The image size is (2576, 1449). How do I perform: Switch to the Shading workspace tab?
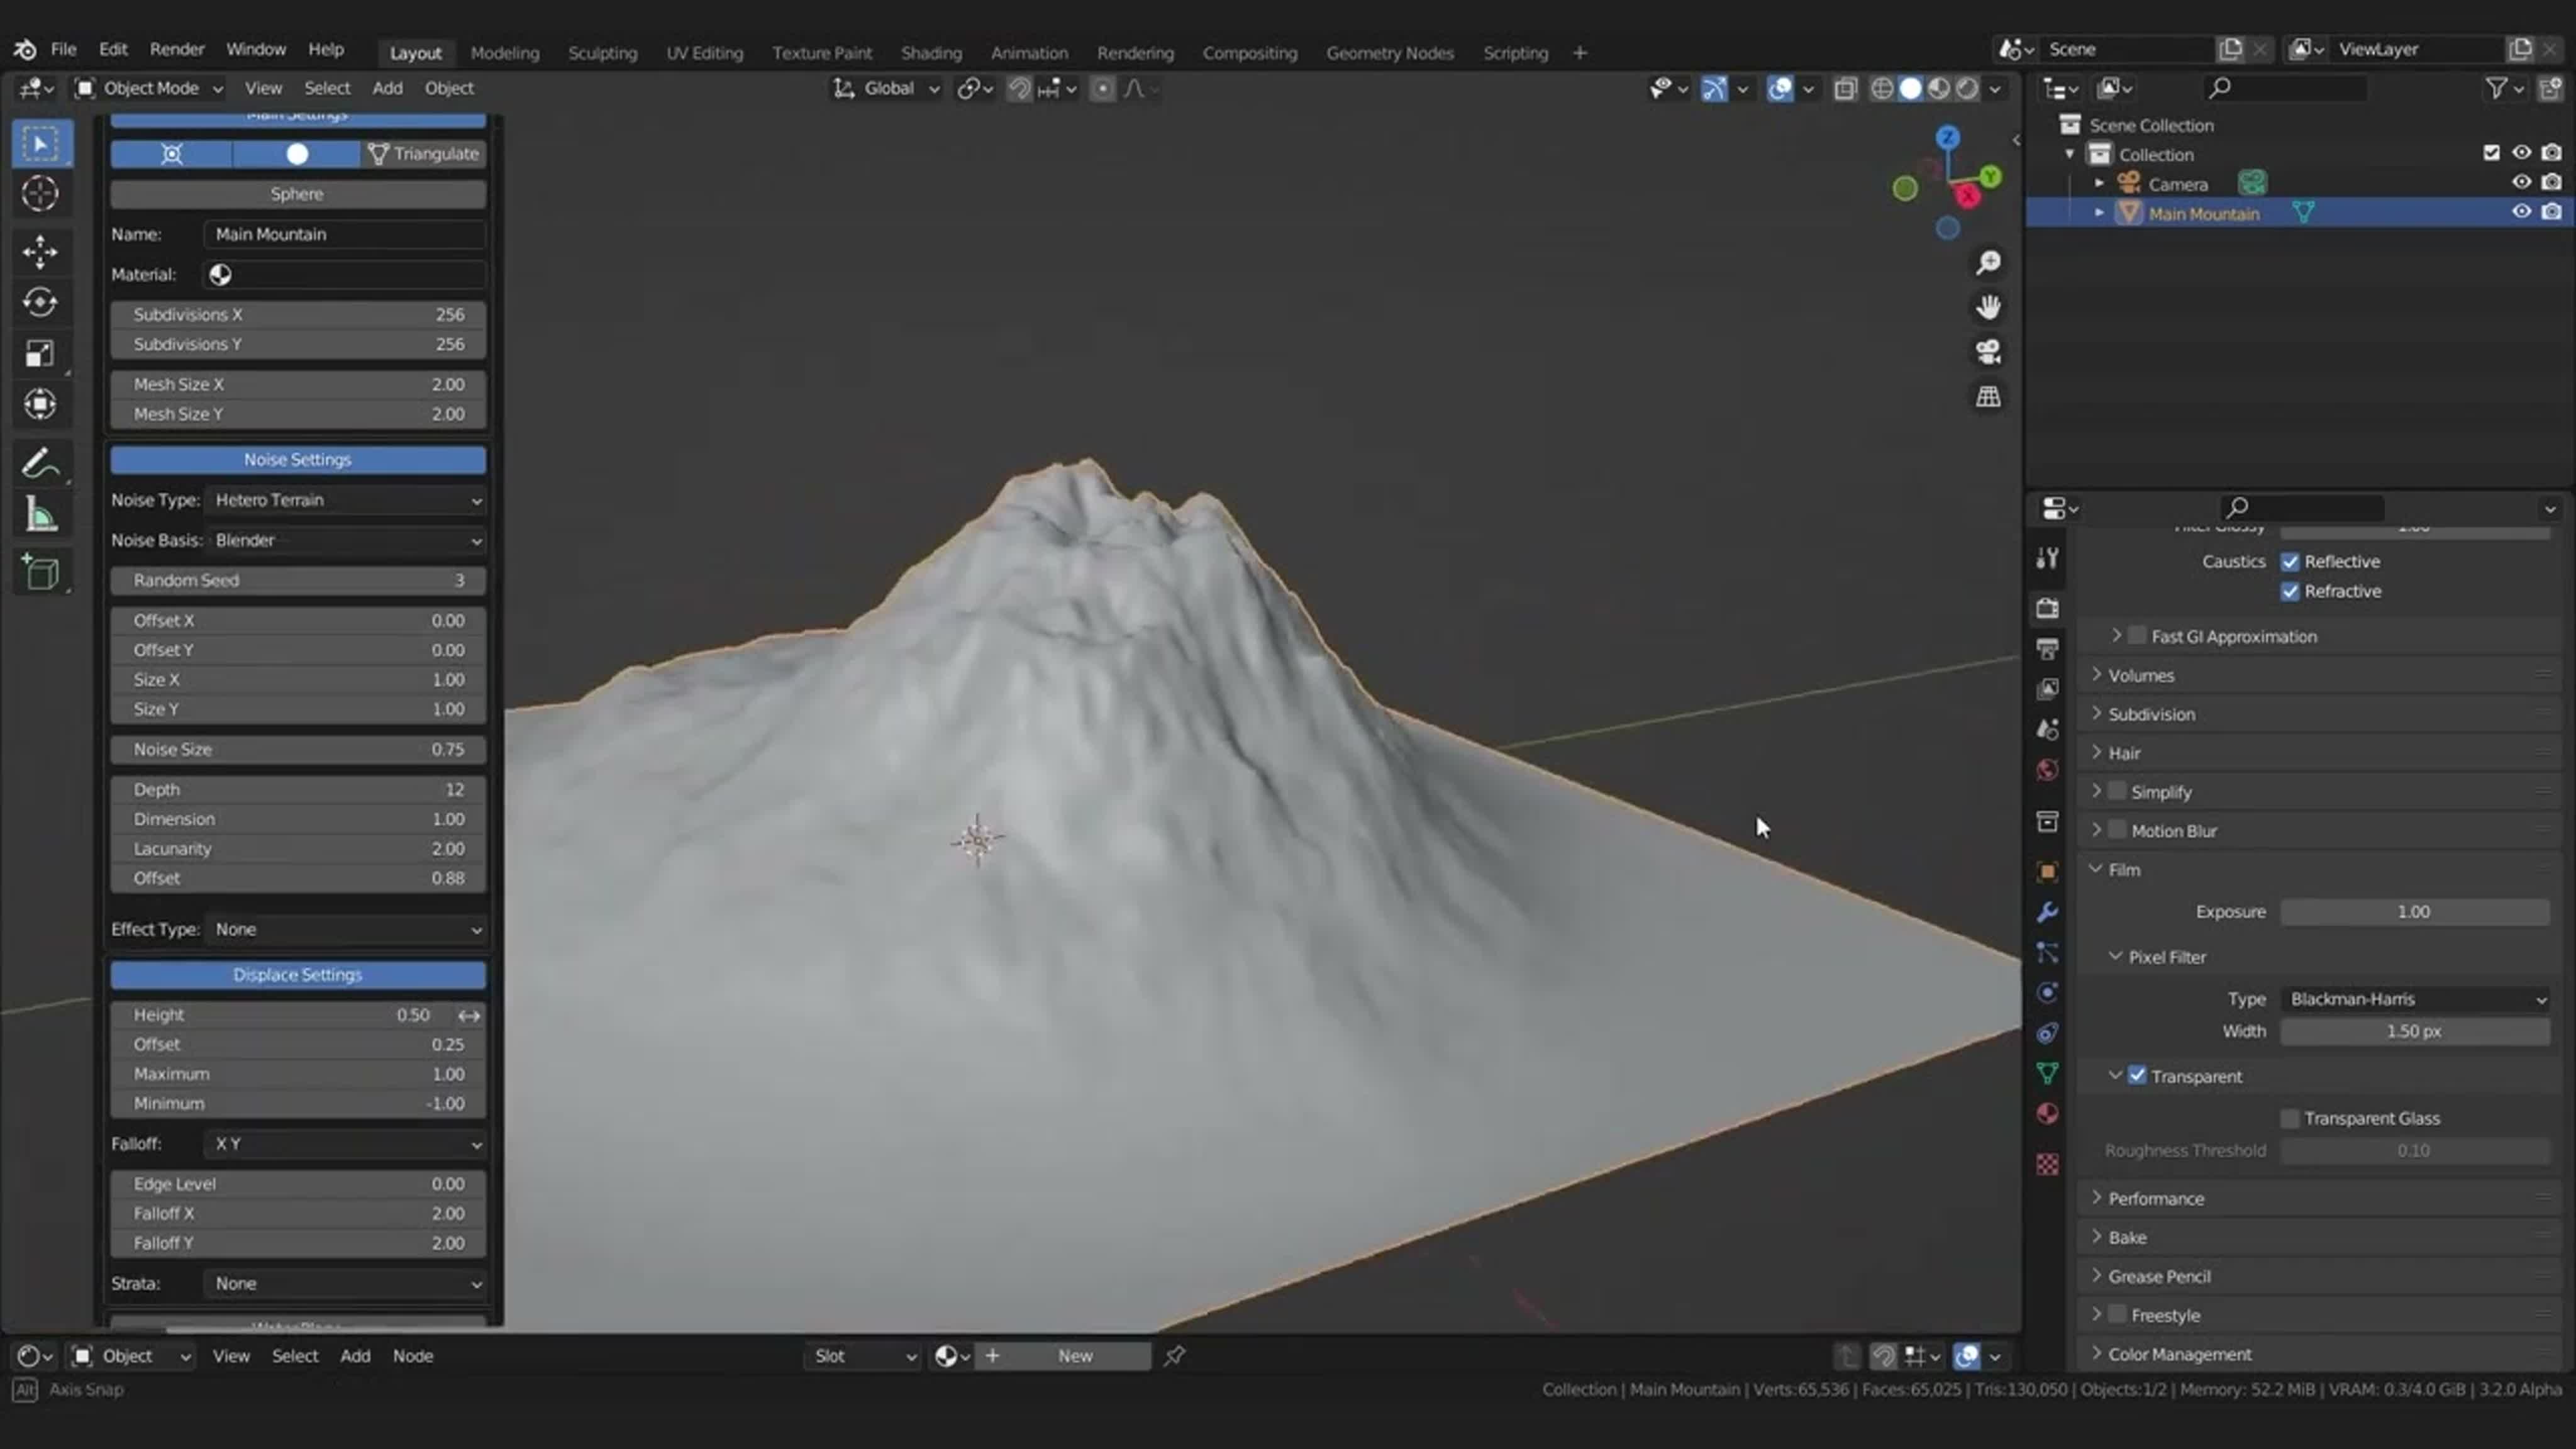click(x=931, y=53)
